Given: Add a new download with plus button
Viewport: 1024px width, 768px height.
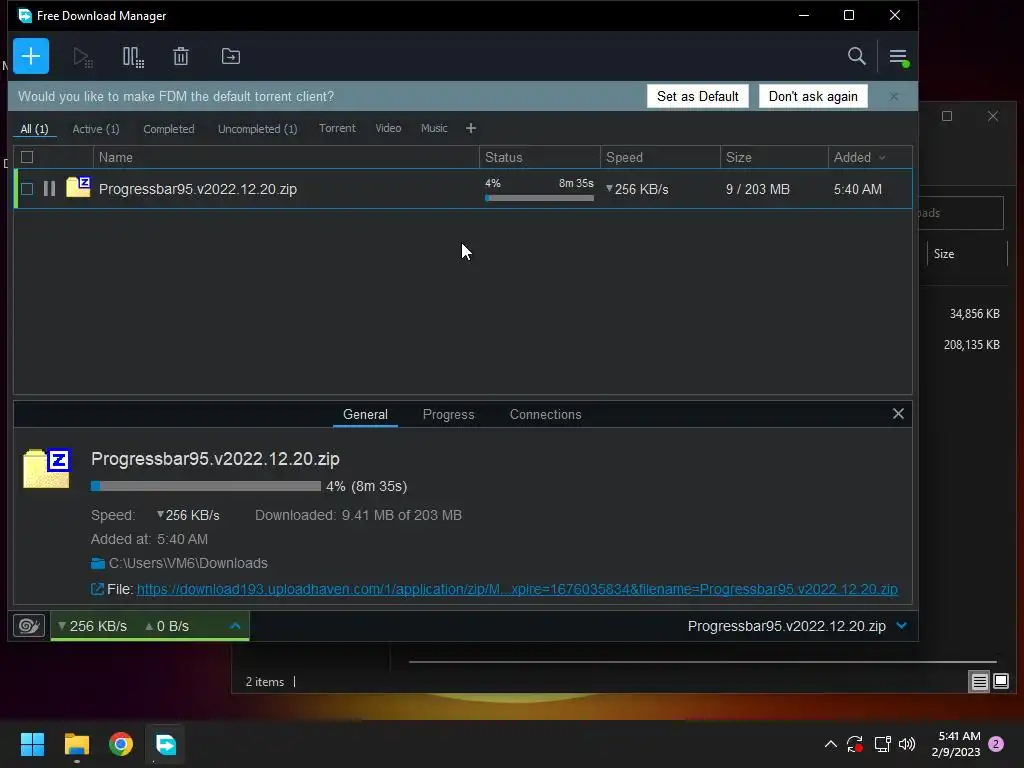Looking at the screenshot, I should (x=31, y=56).
